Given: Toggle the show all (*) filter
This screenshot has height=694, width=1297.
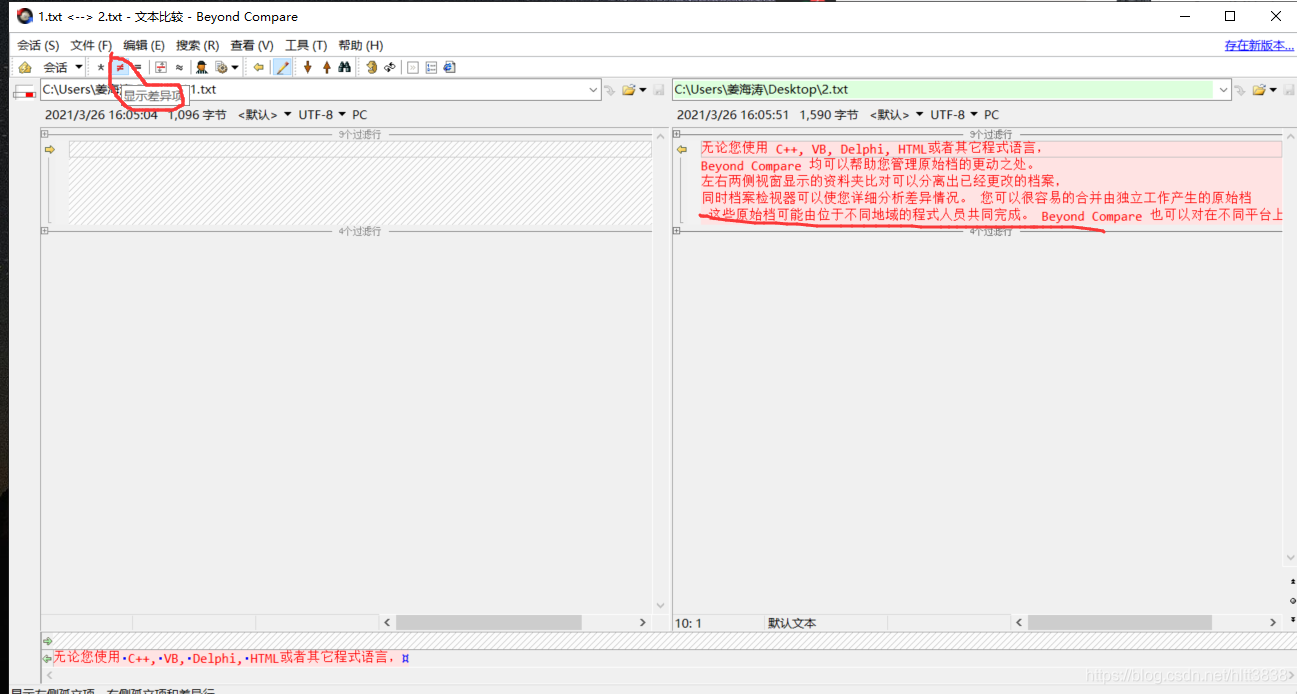Looking at the screenshot, I should tap(101, 67).
